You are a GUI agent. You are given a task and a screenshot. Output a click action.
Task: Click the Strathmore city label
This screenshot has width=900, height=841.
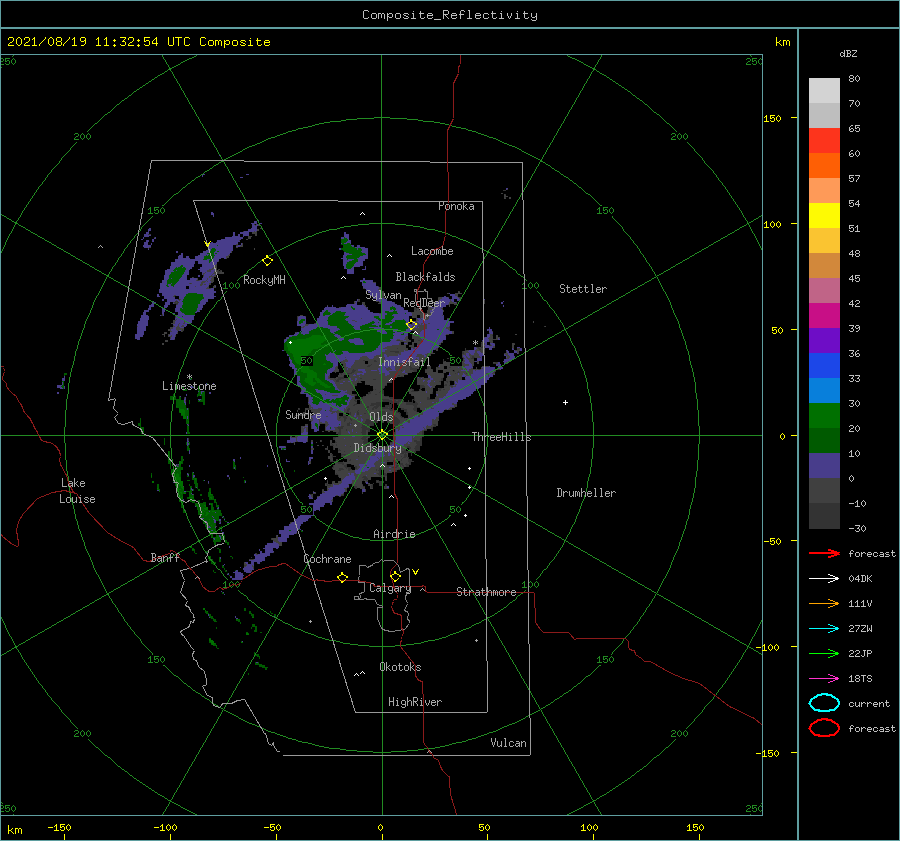pos(486,592)
